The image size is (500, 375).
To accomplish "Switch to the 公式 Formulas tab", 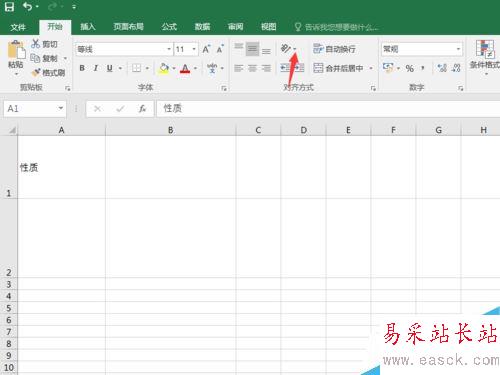I will click(x=169, y=27).
